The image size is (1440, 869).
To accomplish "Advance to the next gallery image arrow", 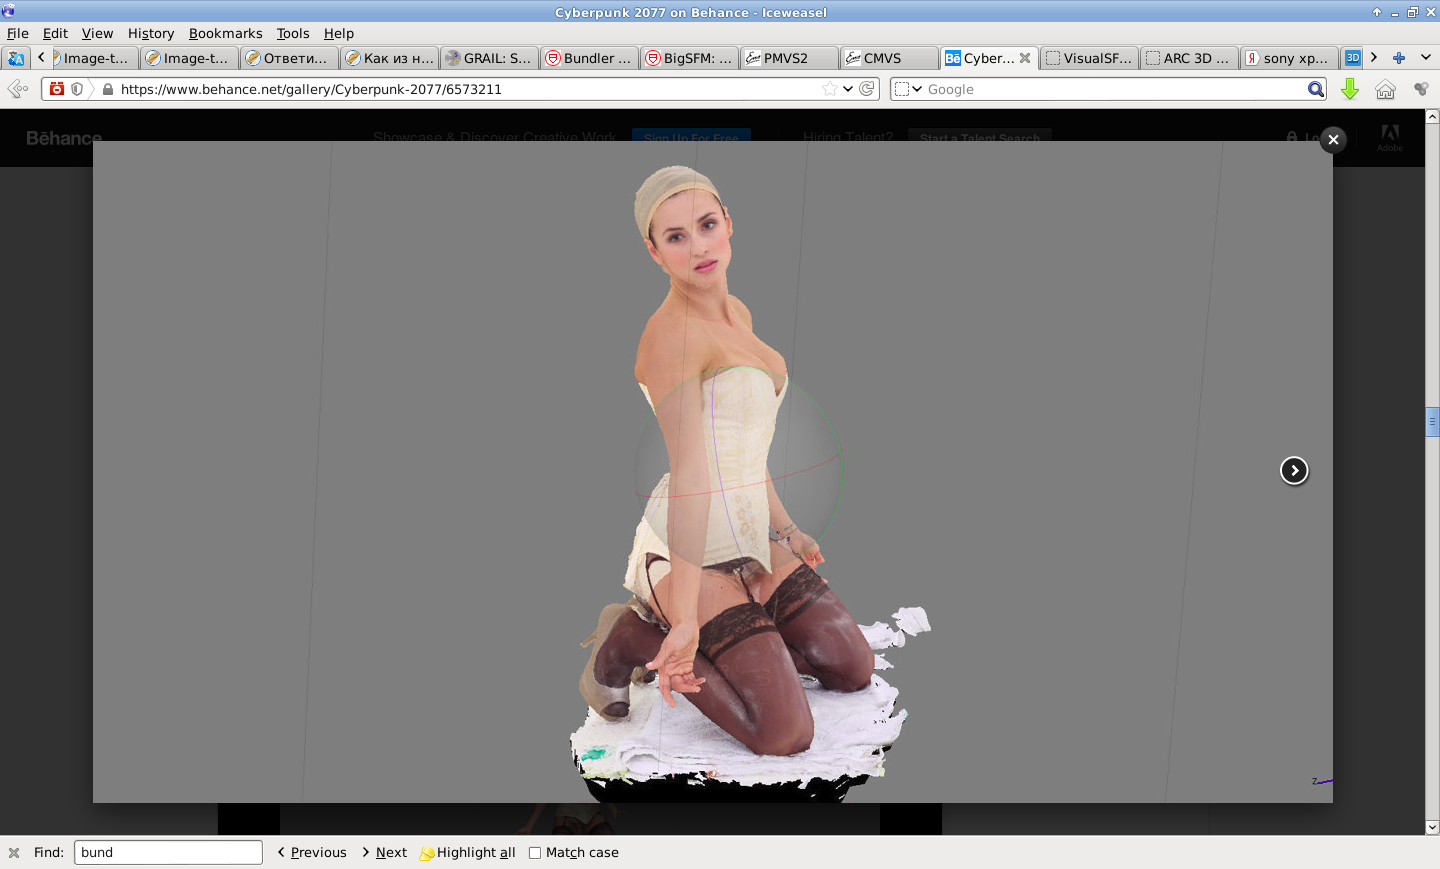I will (1294, 470).
